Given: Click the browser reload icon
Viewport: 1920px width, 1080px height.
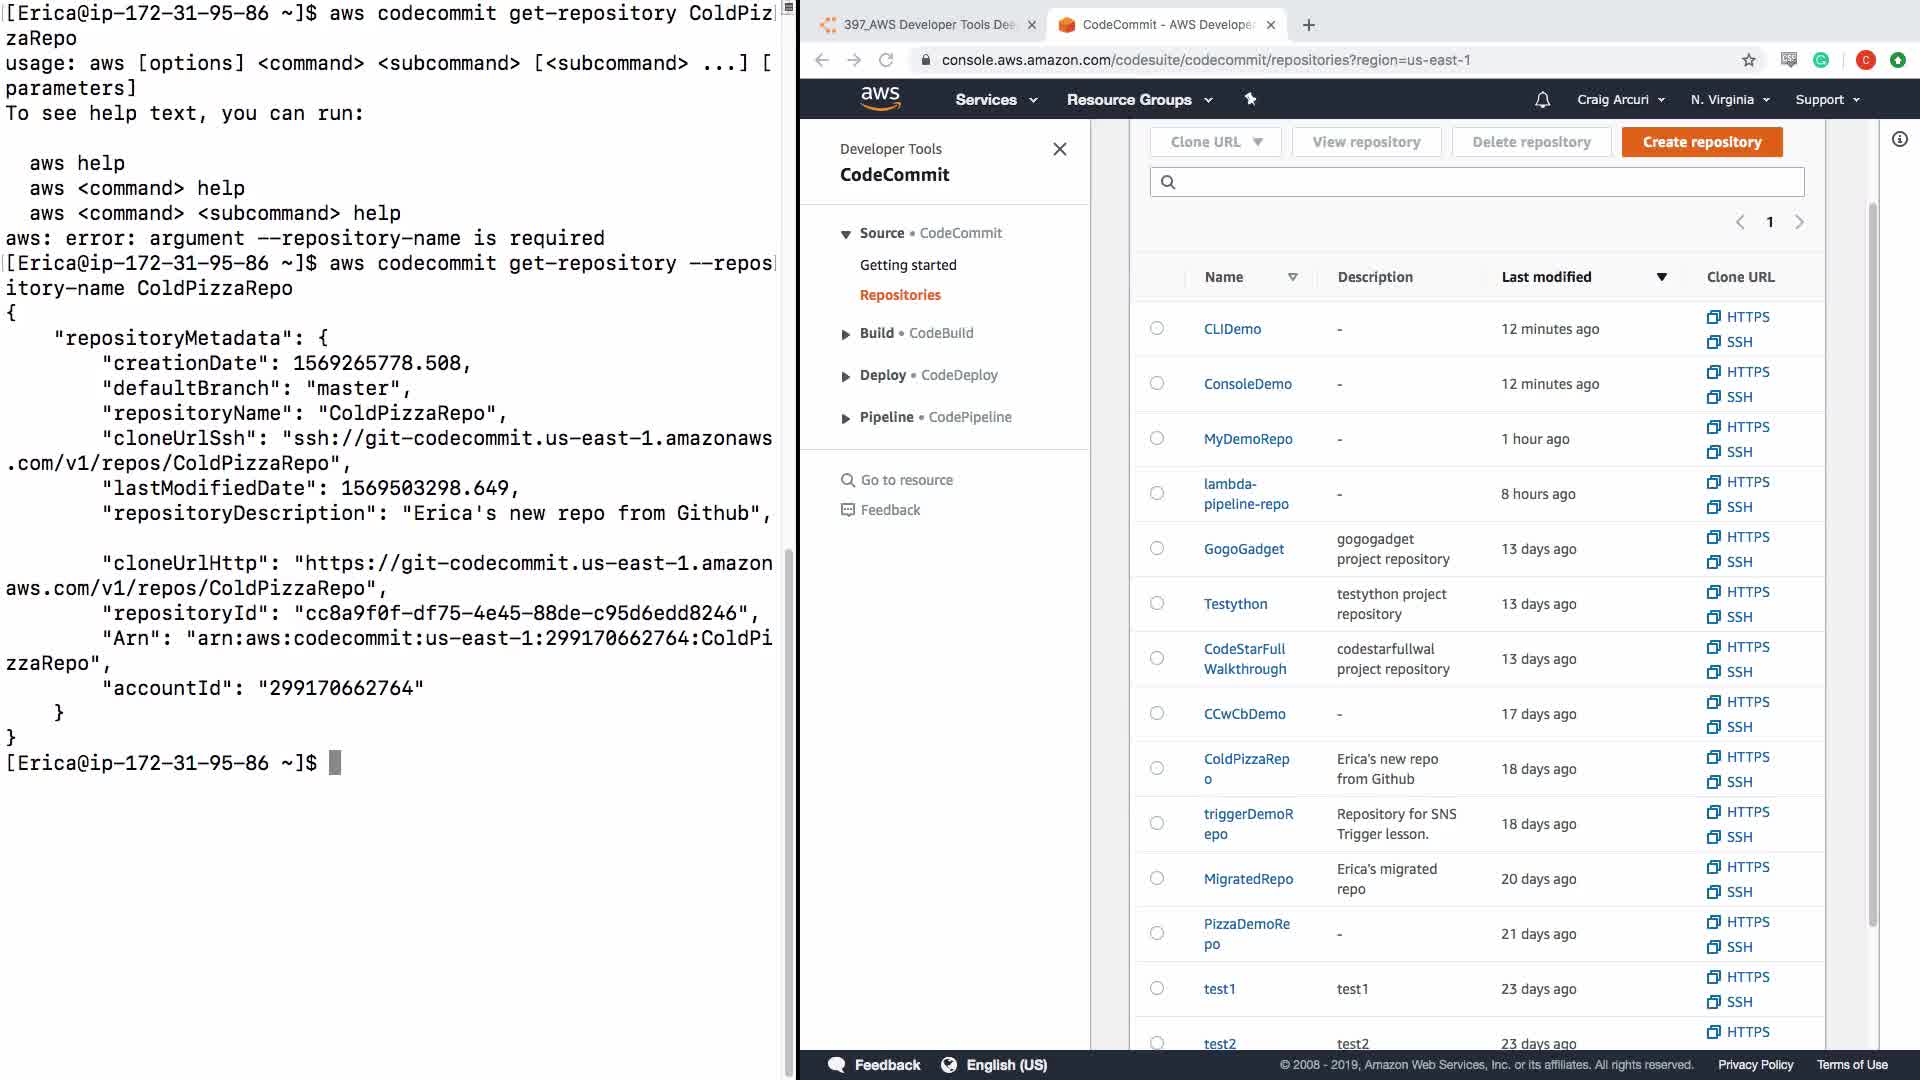Looking at the screenshot, I should tap(886, 60).
